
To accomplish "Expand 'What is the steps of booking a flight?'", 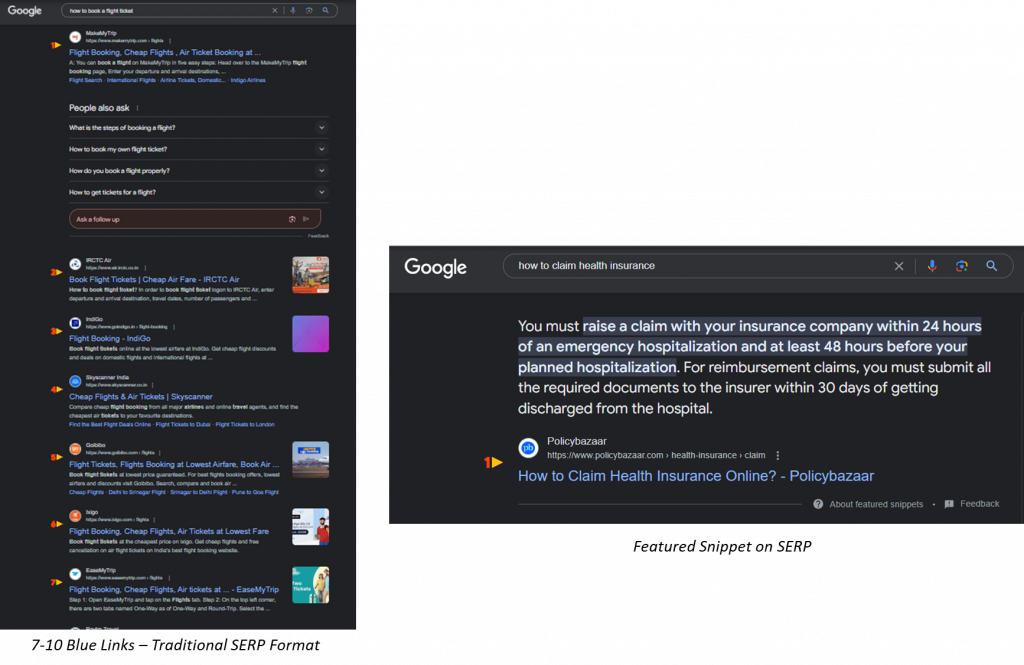I will point(199,128).
